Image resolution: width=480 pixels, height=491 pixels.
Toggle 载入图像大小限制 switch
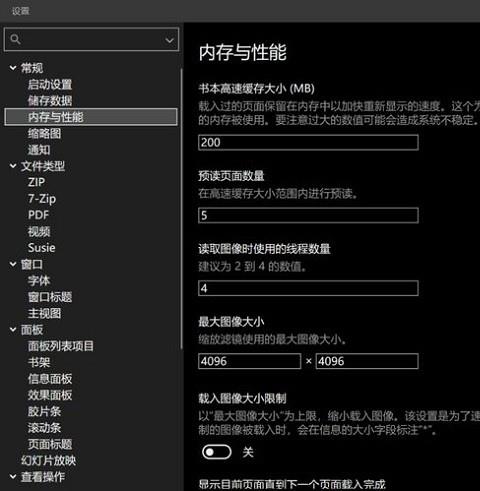(x=217, y=452)
